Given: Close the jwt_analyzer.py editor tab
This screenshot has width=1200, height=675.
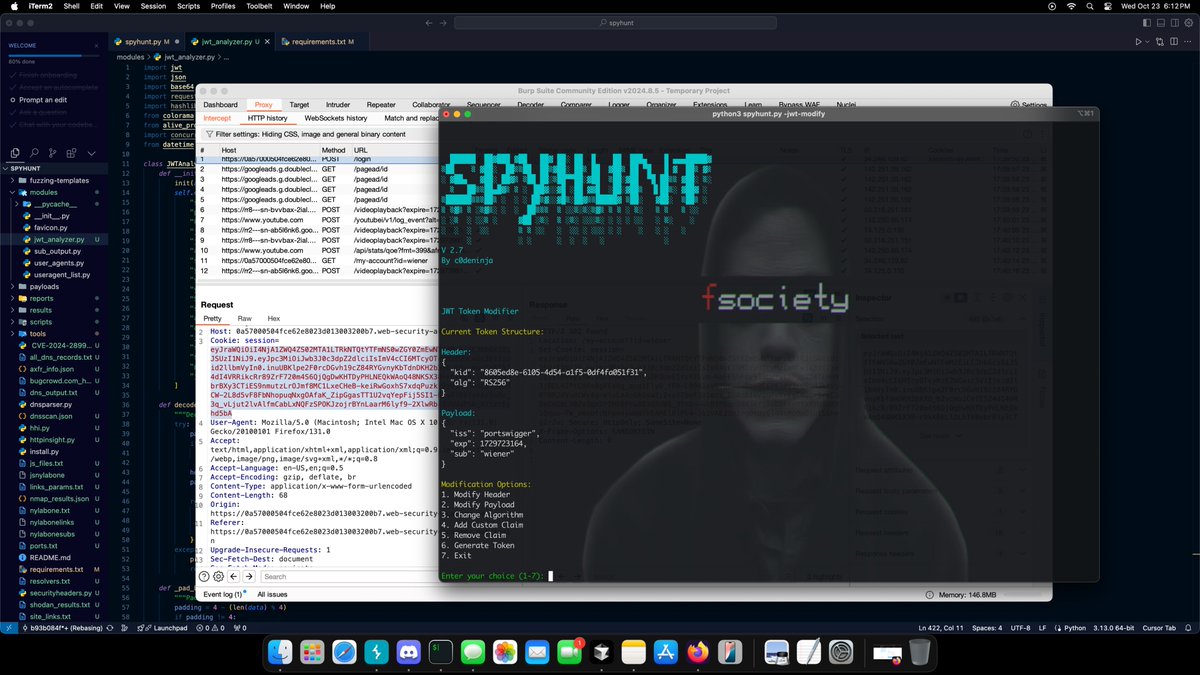Looking at the screenshot, I should 268,42.
